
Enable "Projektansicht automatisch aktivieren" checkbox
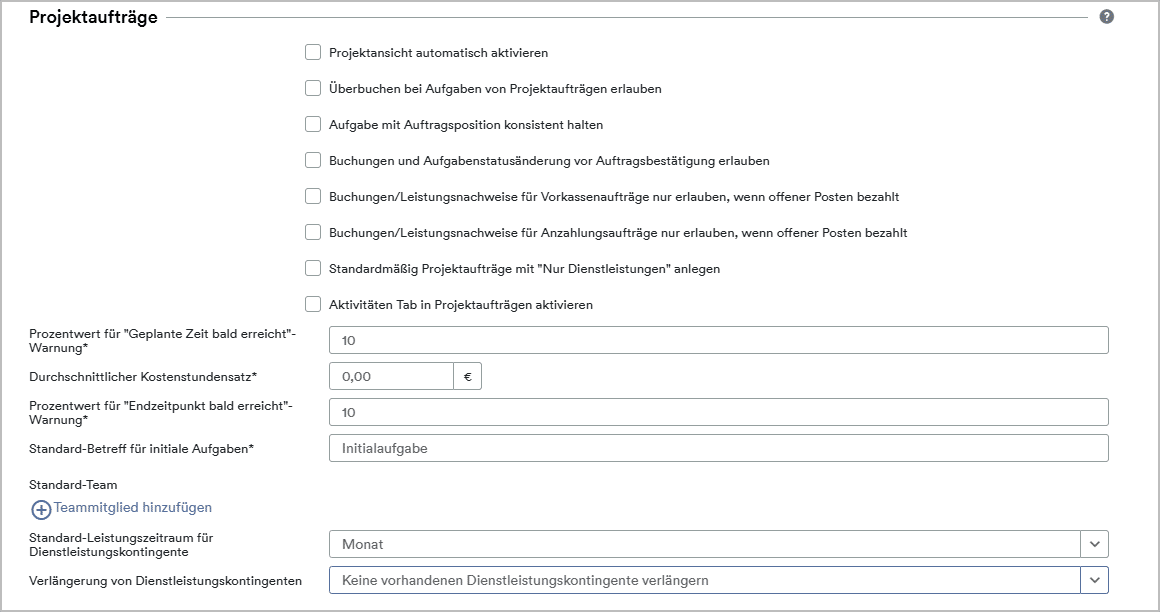[x=313, y=52]
